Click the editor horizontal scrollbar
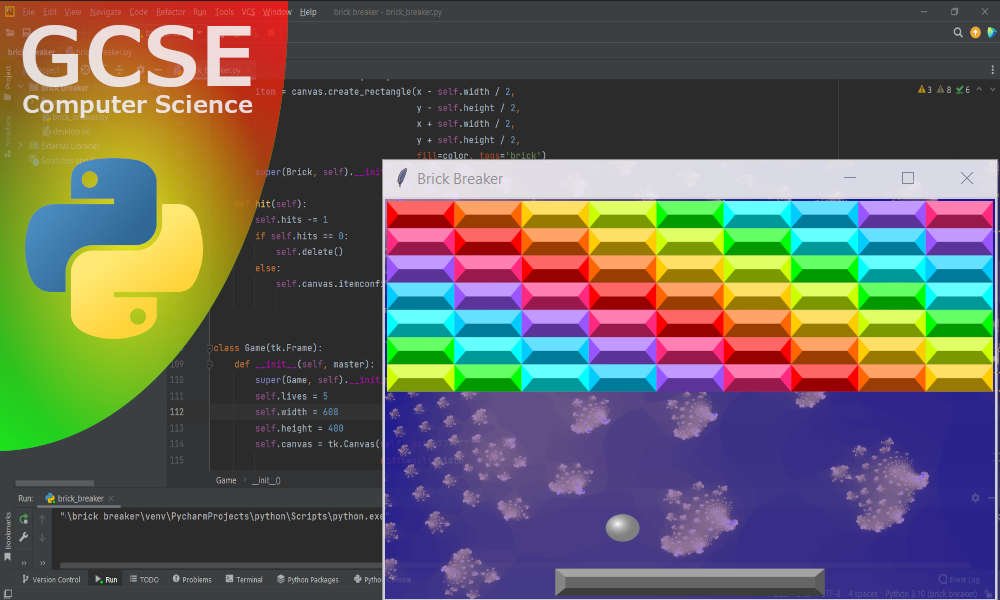The image size is (1000, 600). pos(55,483)
